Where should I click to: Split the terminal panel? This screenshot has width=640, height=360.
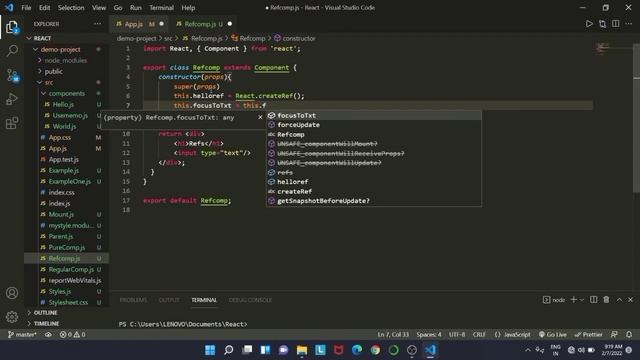coord(593,300)
